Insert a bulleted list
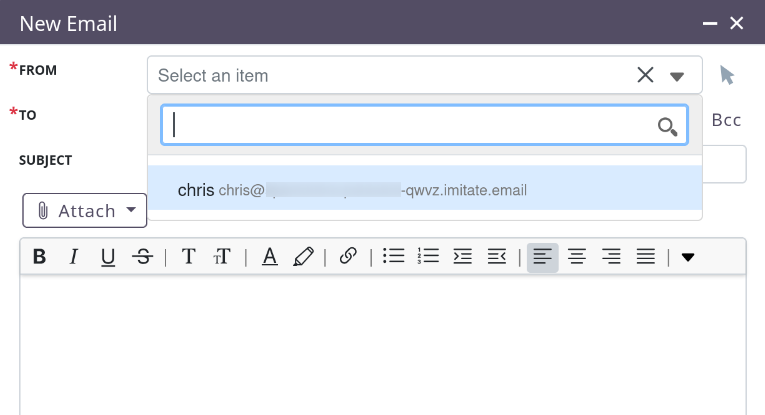This screenshot has height=415, width=765. click(394, 257)
